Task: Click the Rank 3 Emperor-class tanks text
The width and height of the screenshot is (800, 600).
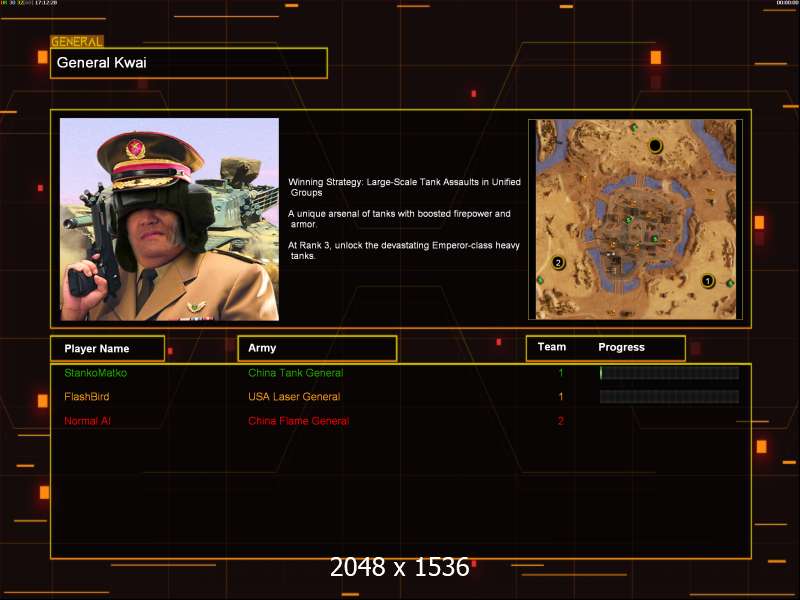Action: pyautogui.click(x=404, y=251)
